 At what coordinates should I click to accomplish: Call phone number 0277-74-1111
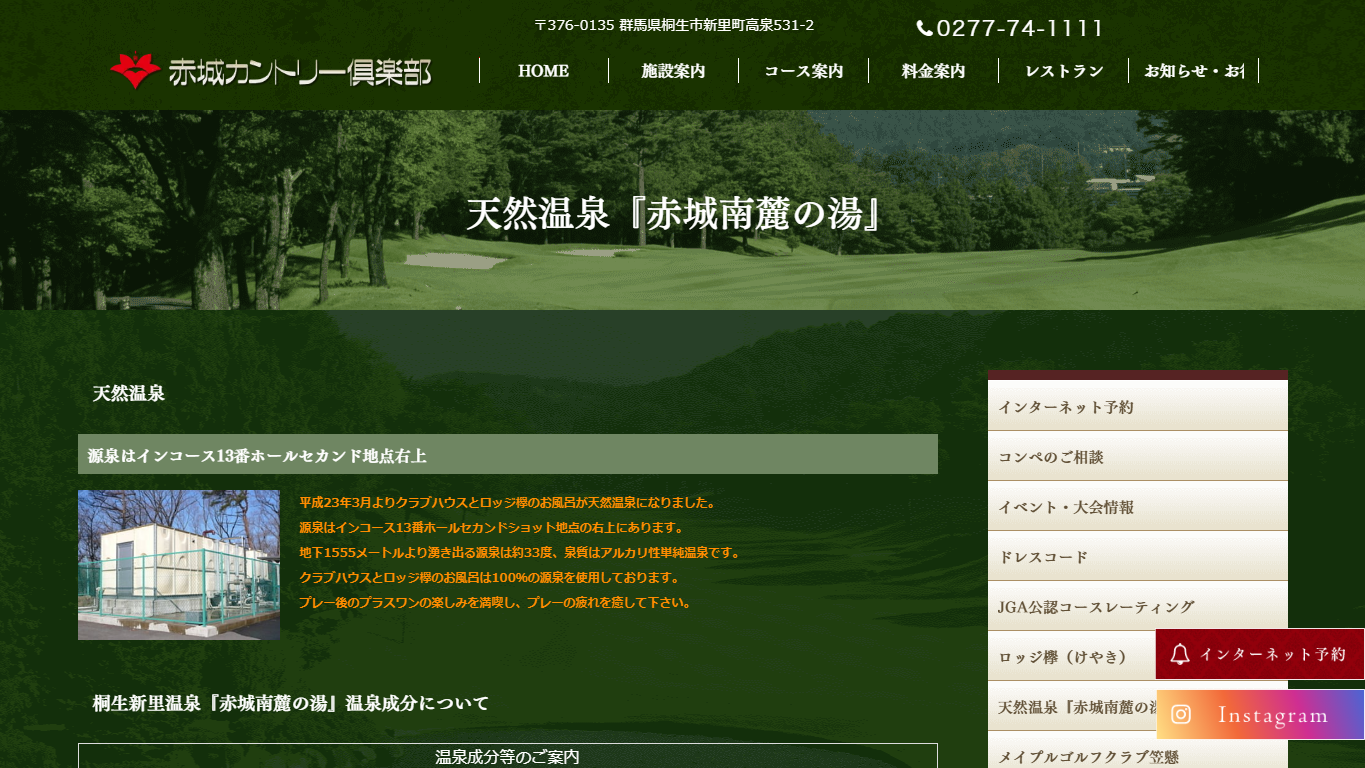coord(1019,29)
